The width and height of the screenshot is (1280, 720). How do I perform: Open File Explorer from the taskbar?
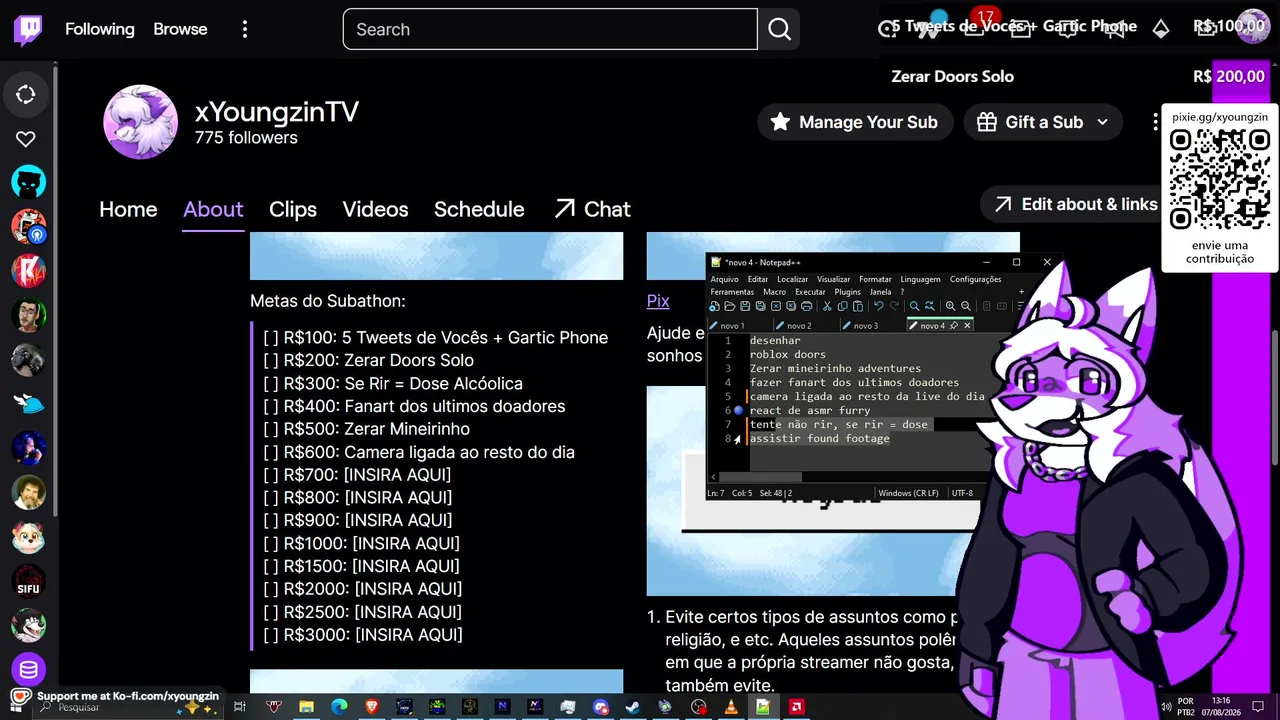306,707
